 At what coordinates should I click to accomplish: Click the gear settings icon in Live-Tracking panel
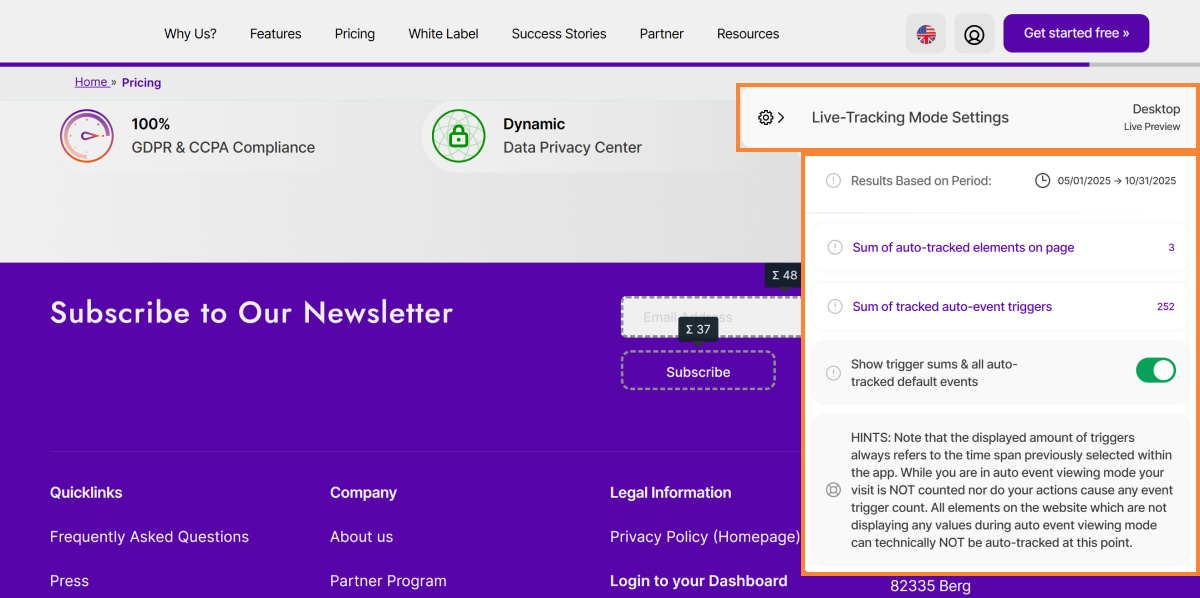pyautogui.click(x=765, y=118)
